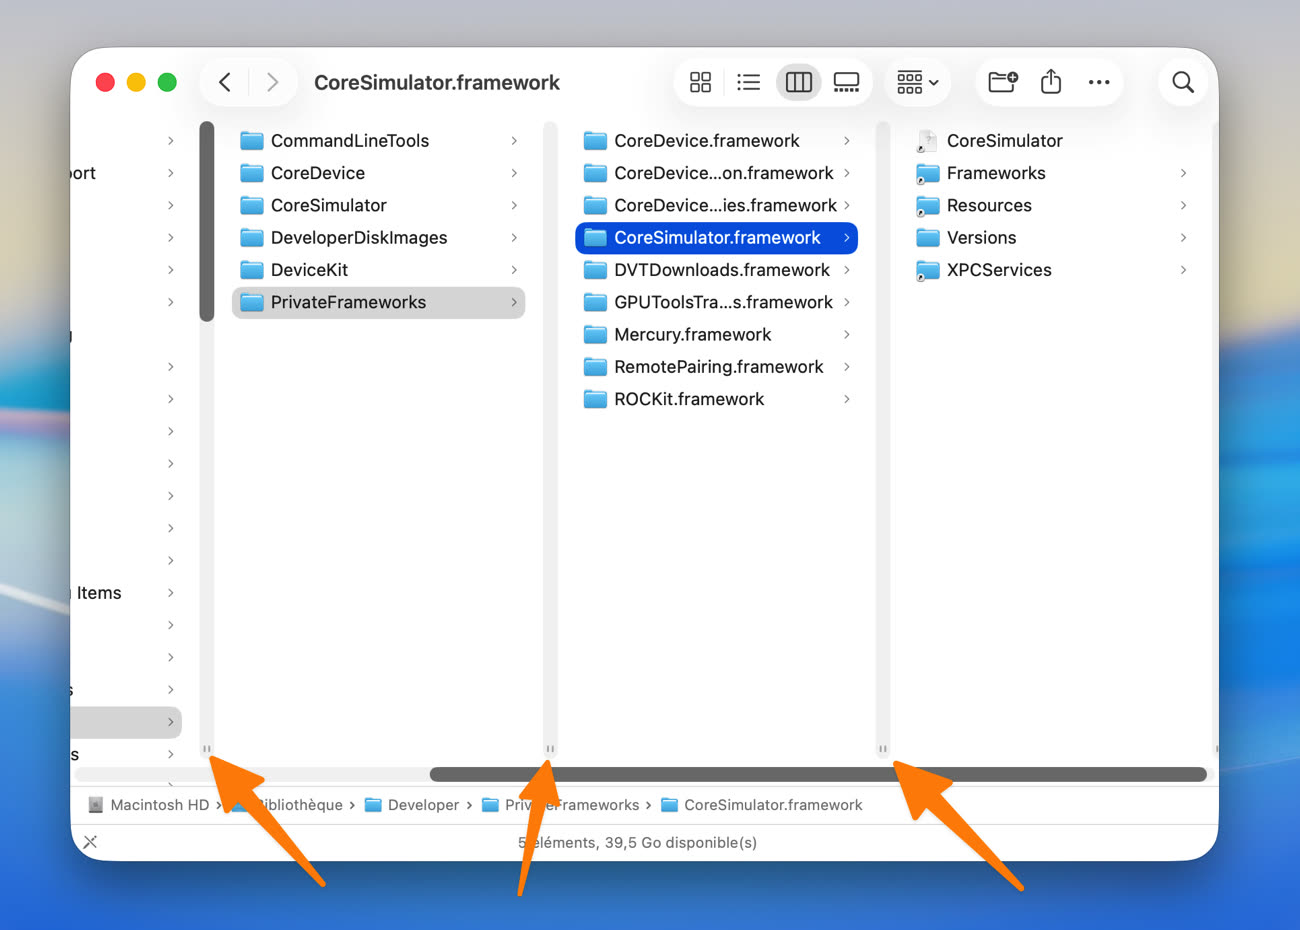1300x930 pixels.
Task: Select the Mercury.framework folder
Action: (x=692, y=335)
